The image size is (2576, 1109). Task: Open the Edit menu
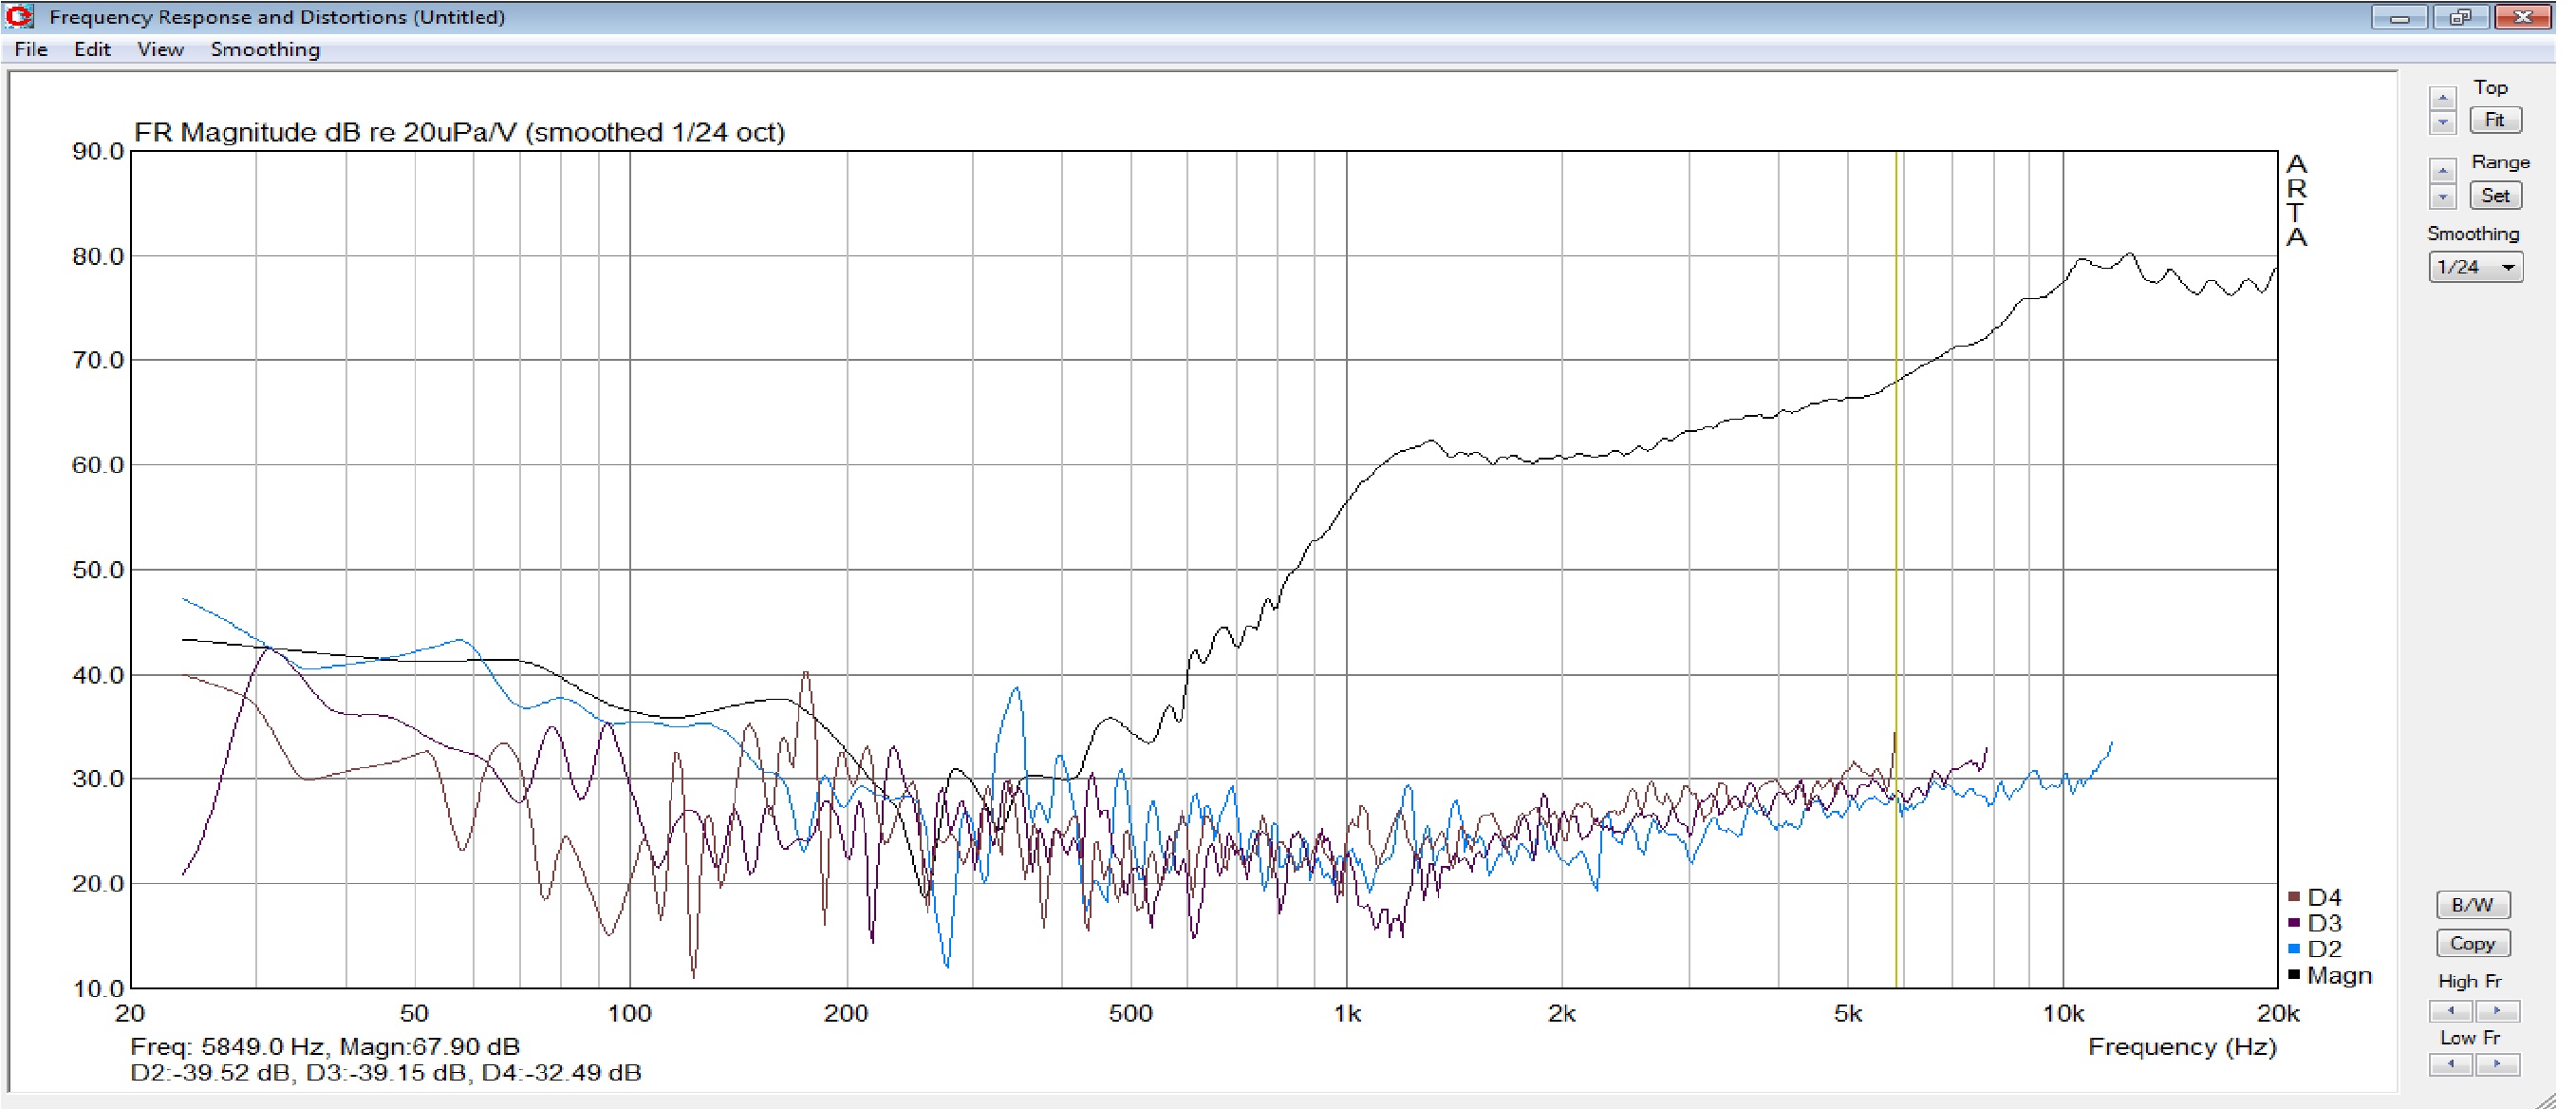coord(92,49)
